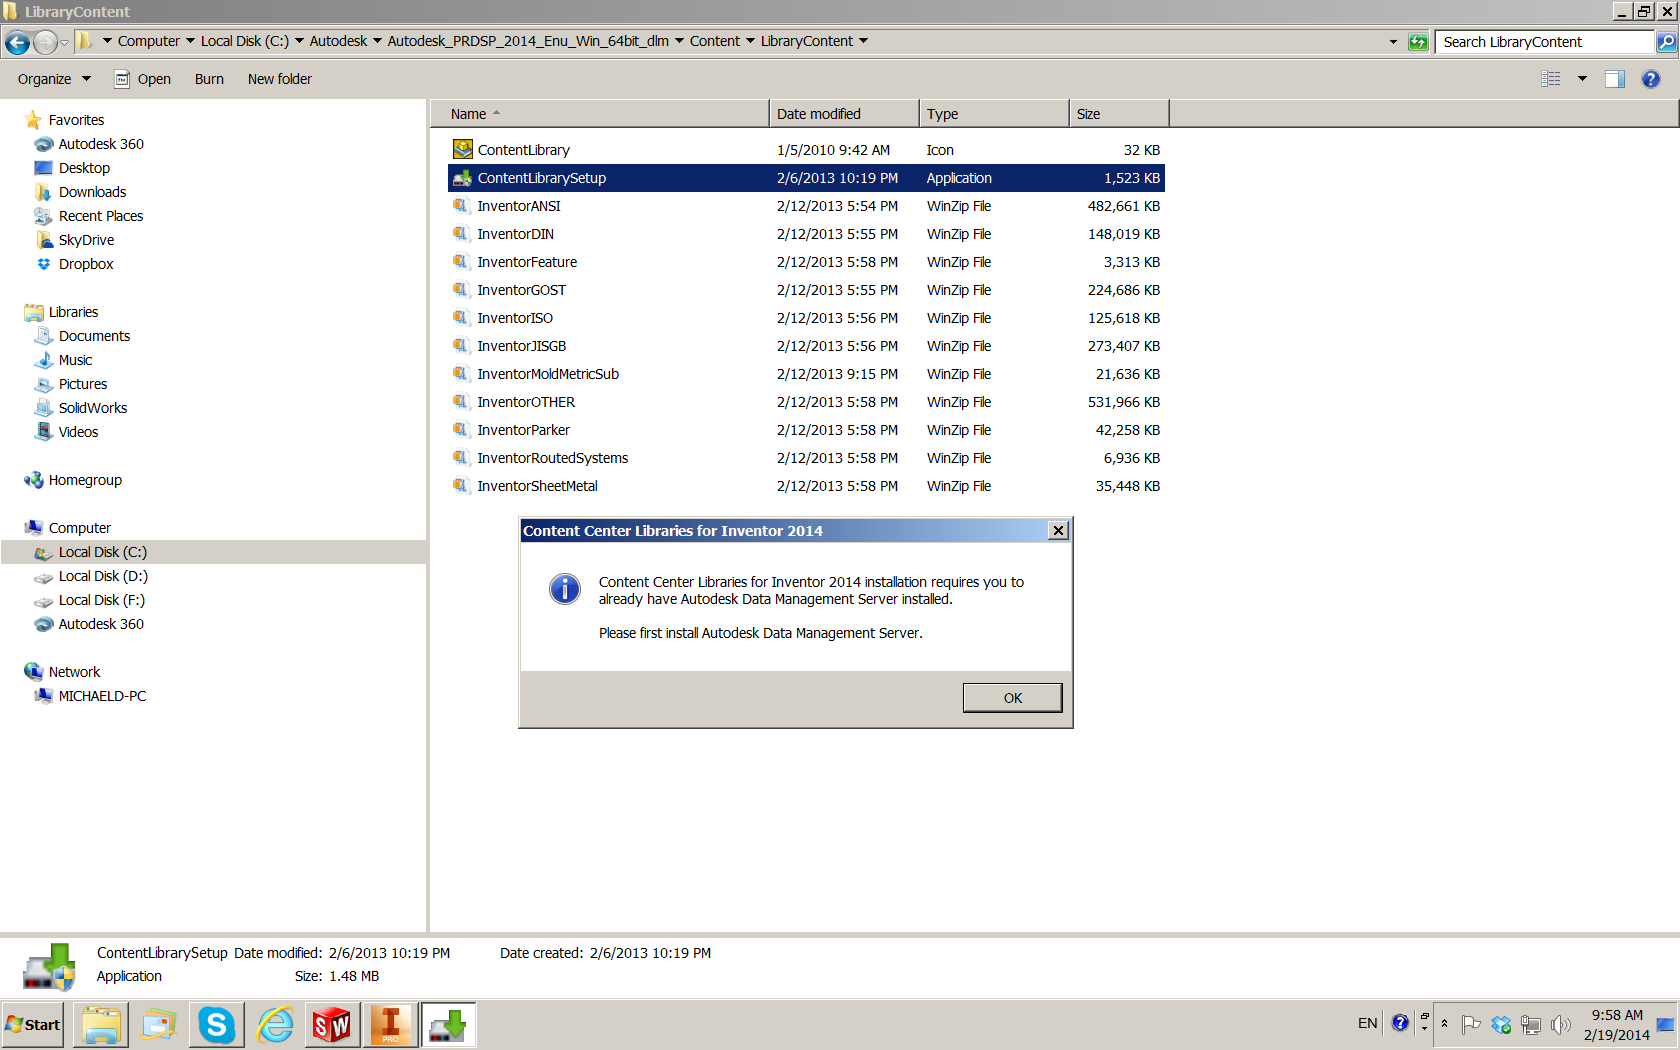Viewport: 1680px width, 1050px height.
Task: Select the InventorFeature file
Action: tap(806, 262)
